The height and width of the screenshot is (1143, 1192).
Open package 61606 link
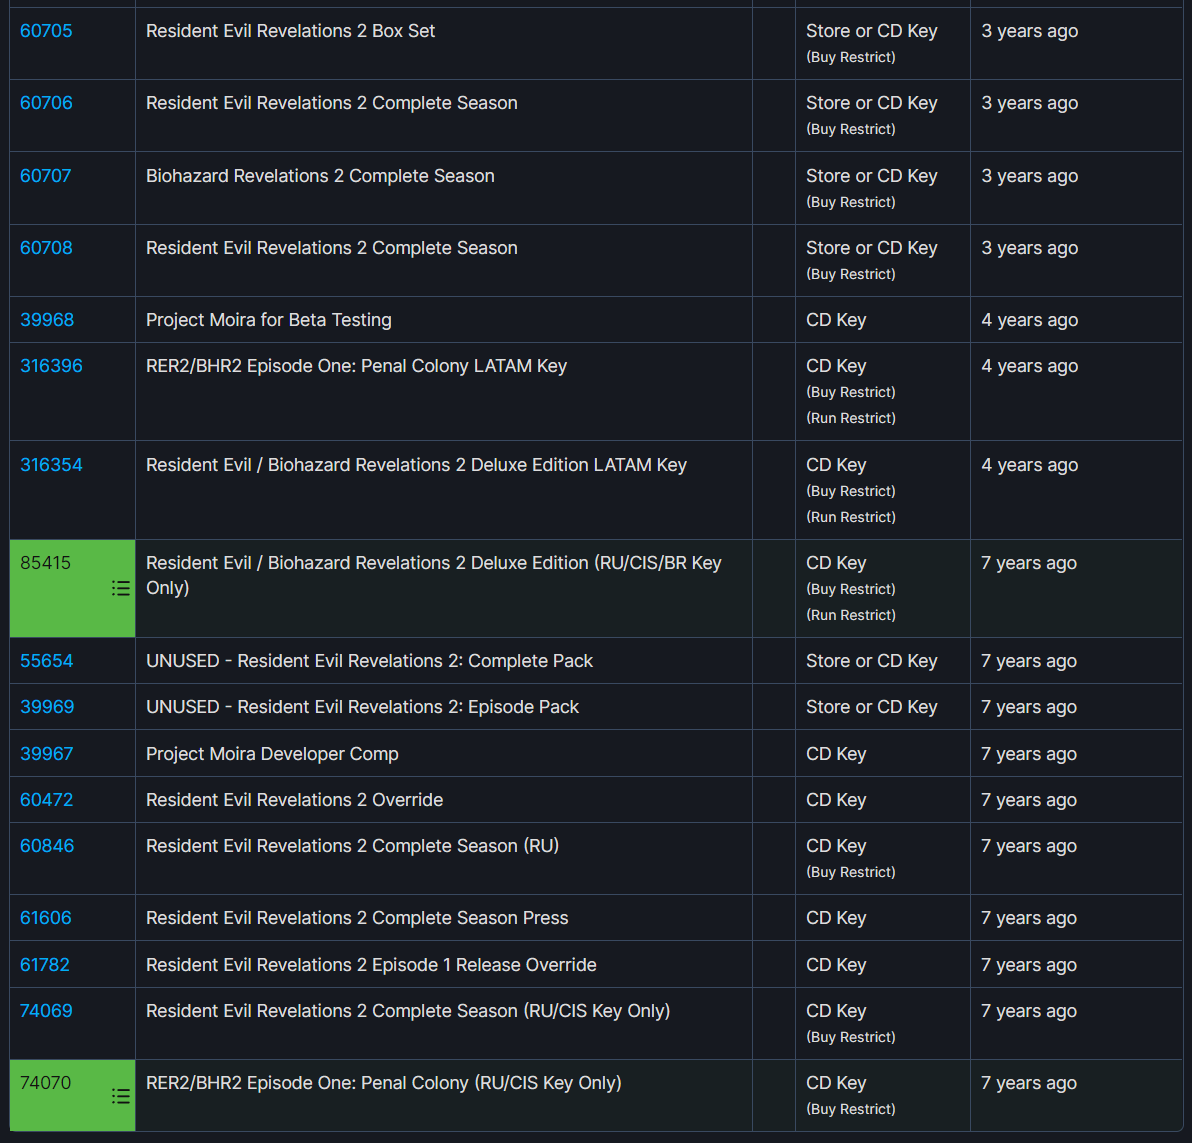click(x=46, y=918)
